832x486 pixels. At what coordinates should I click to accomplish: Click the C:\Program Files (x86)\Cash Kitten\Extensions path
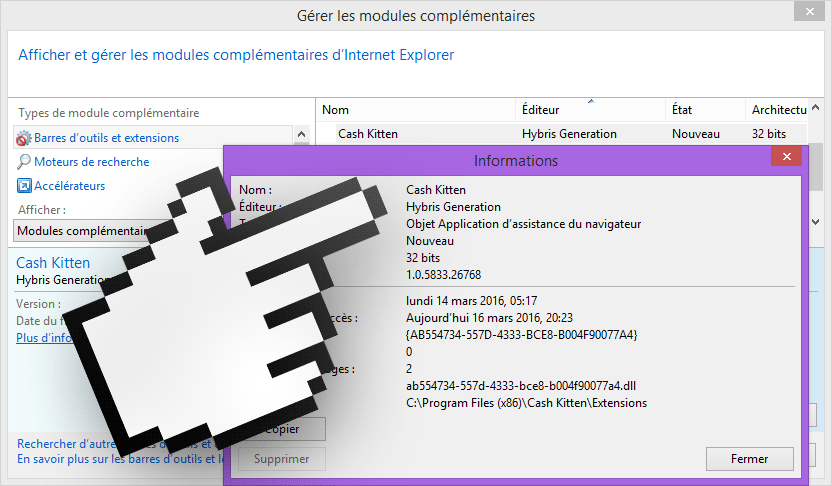(x=526, y=403)
